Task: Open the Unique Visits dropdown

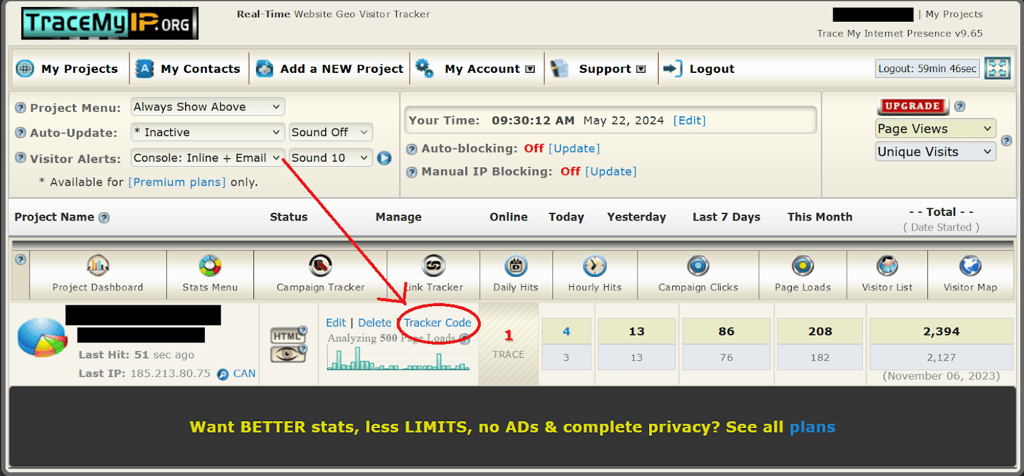Action: pyautogui.click(x=935, y=151)
